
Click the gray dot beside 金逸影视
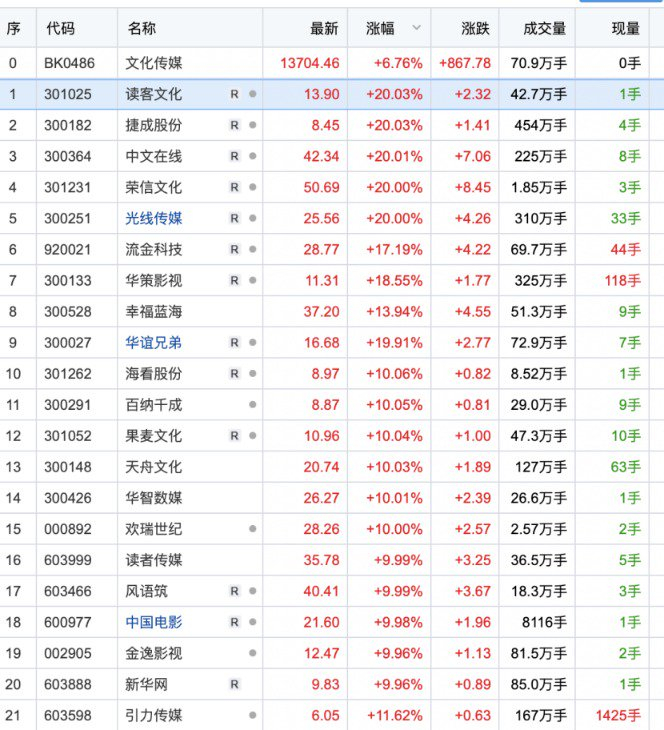252,653
